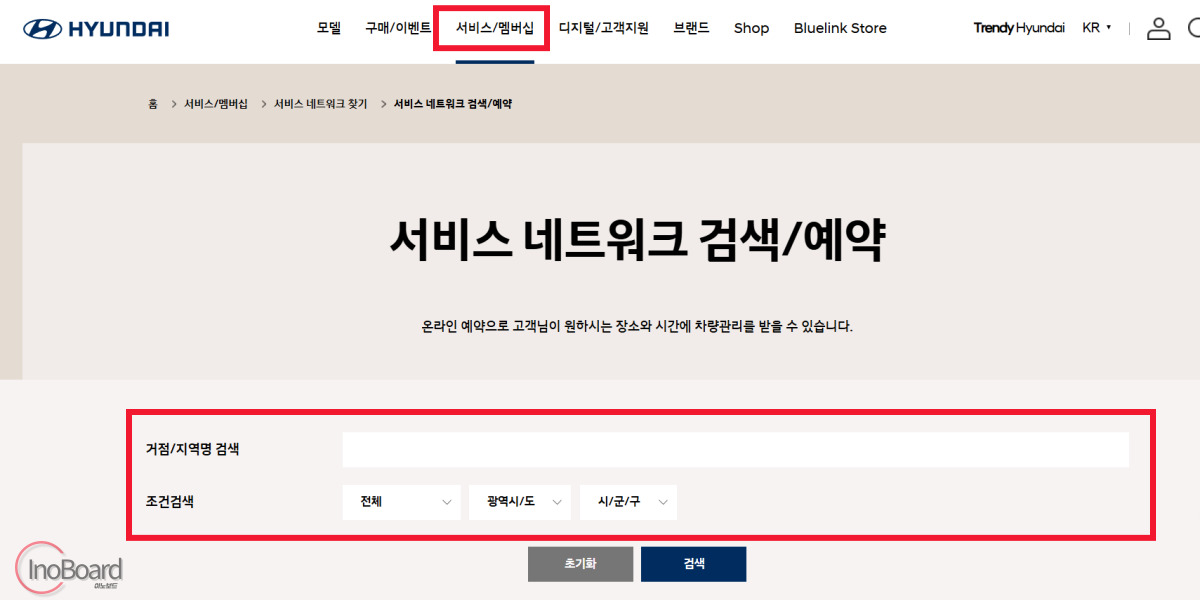Click 서비스 네트워크 검색/예약 breadcrumb
1200x600 pixels.
click(x=453, y=104)
